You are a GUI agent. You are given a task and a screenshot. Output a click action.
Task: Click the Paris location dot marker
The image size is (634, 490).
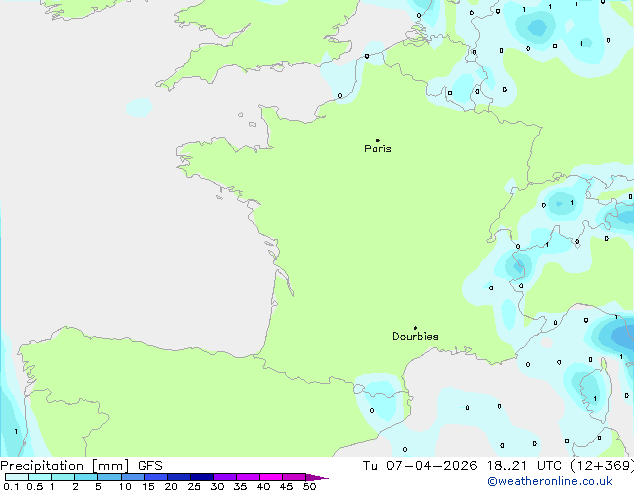pyautogui.click(x=378, y=140)
